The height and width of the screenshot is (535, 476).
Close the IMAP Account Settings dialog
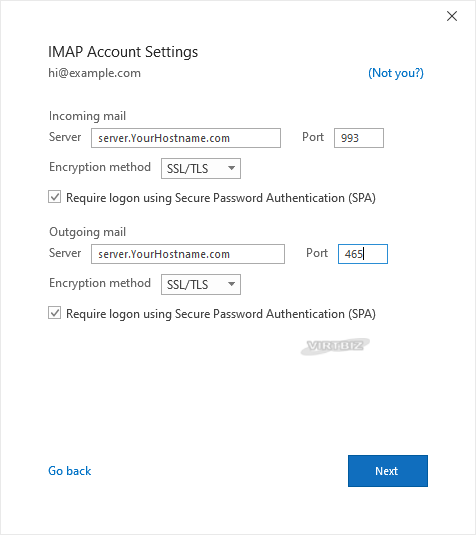(x=452, y=16)
